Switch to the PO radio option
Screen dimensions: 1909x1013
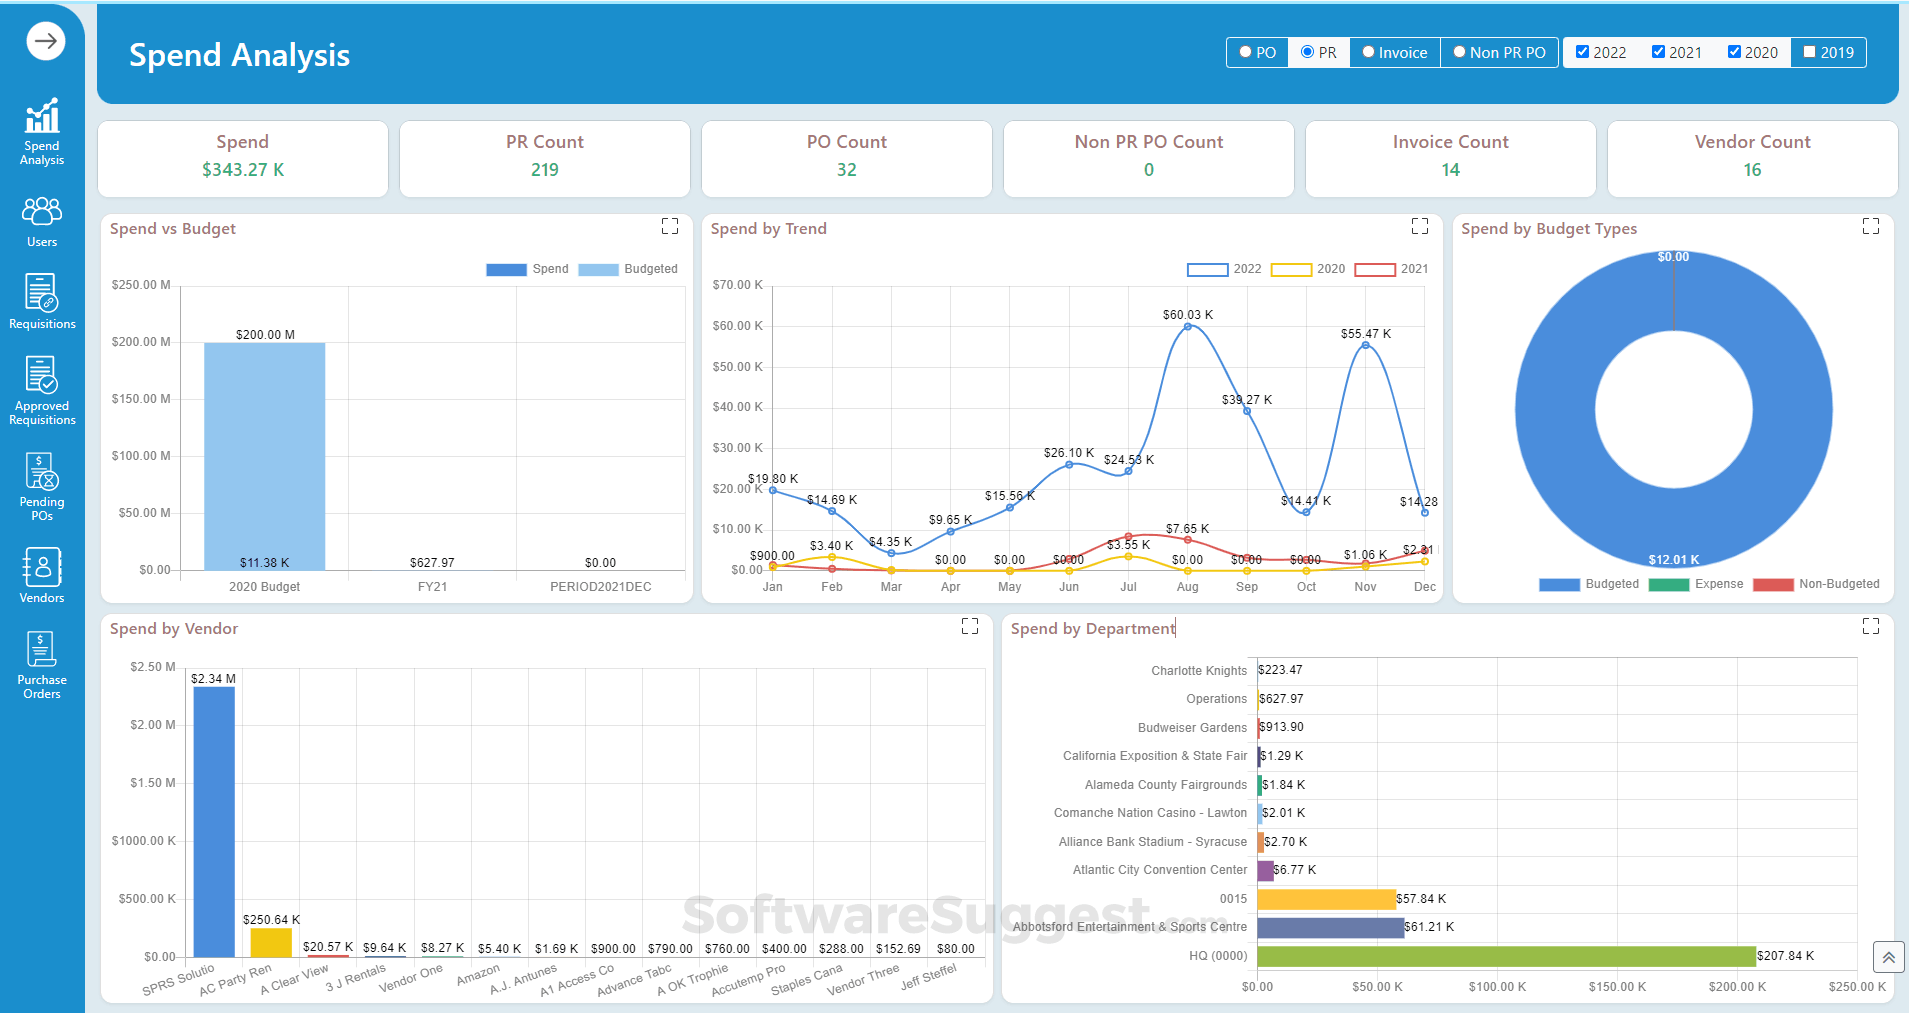(x=1245, y=51)
